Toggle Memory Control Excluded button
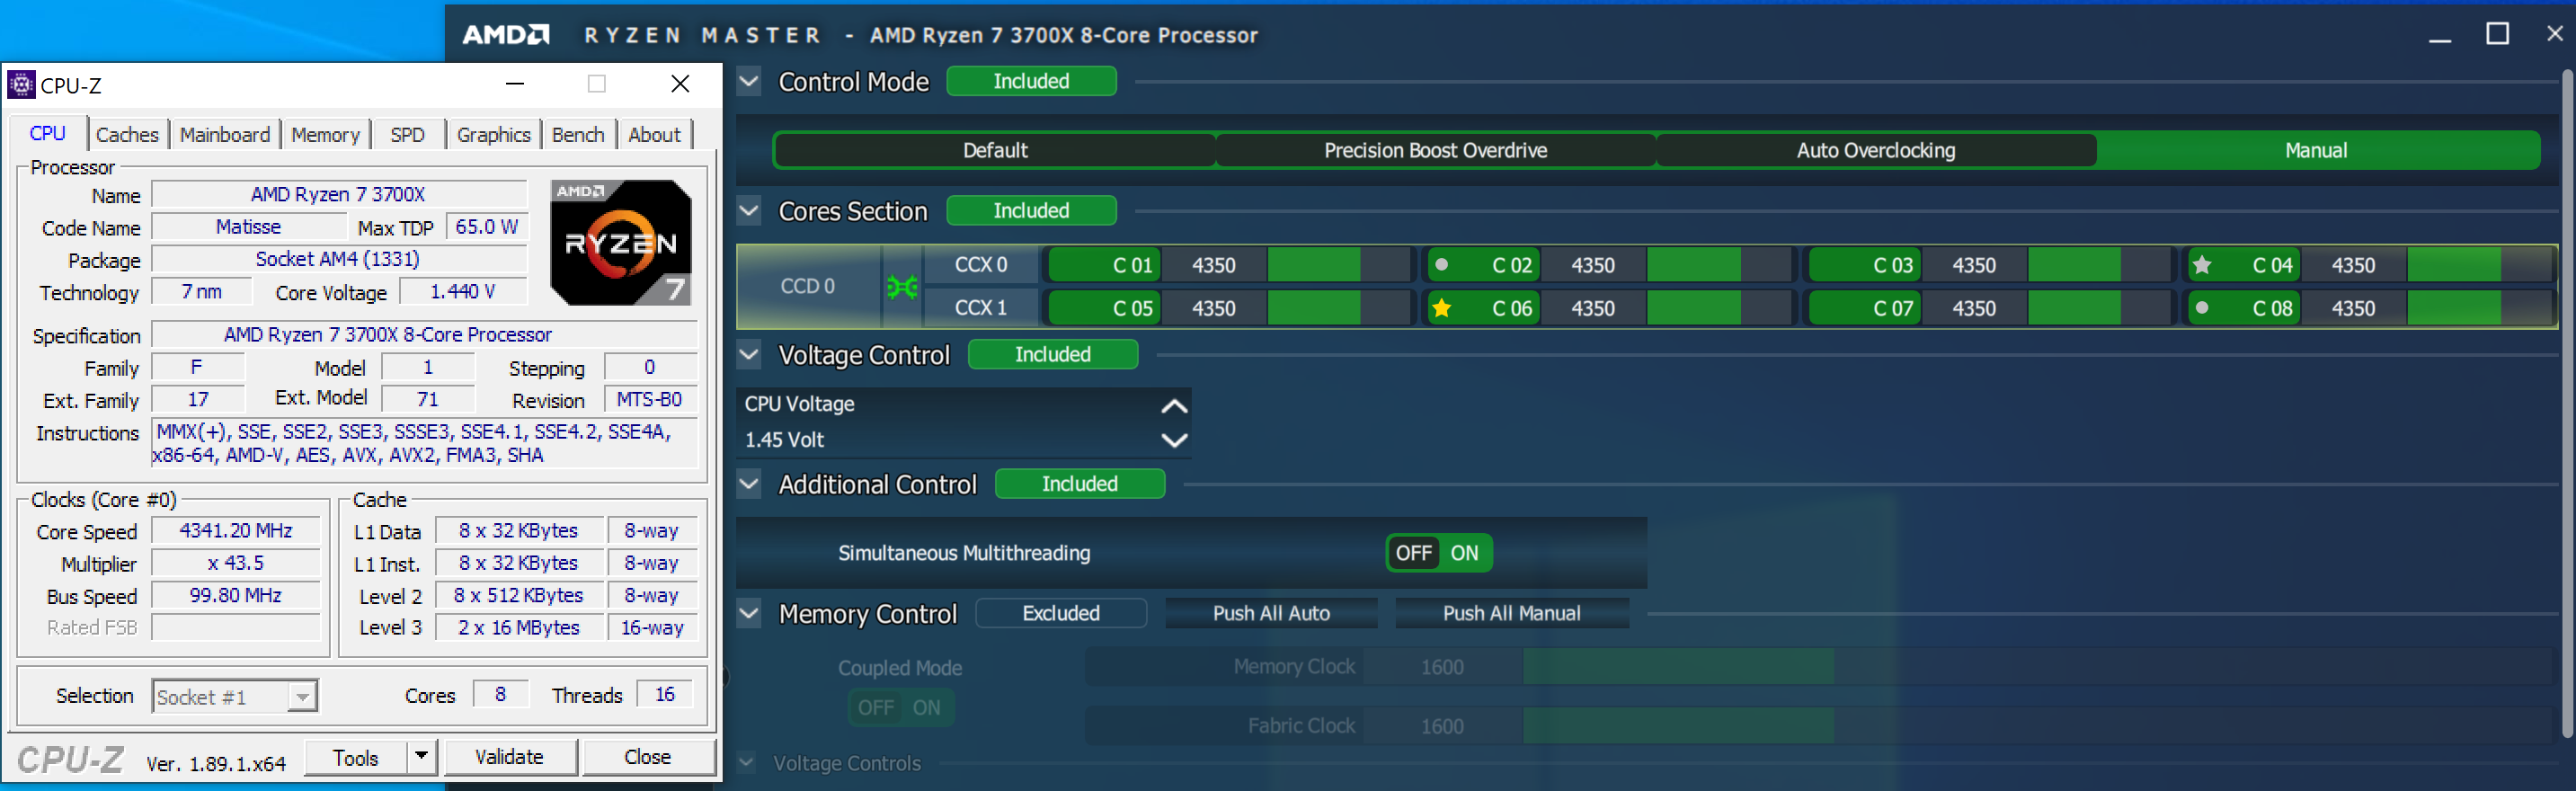 (x=1061, y=613)
